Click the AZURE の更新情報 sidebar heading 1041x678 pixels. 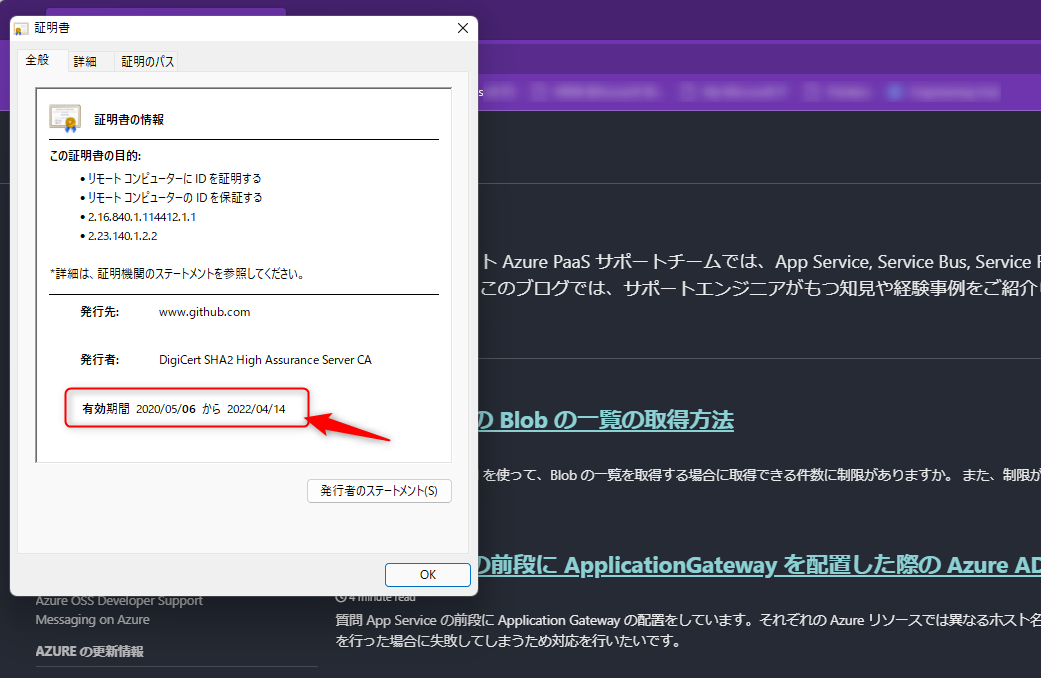coord(90,652)
